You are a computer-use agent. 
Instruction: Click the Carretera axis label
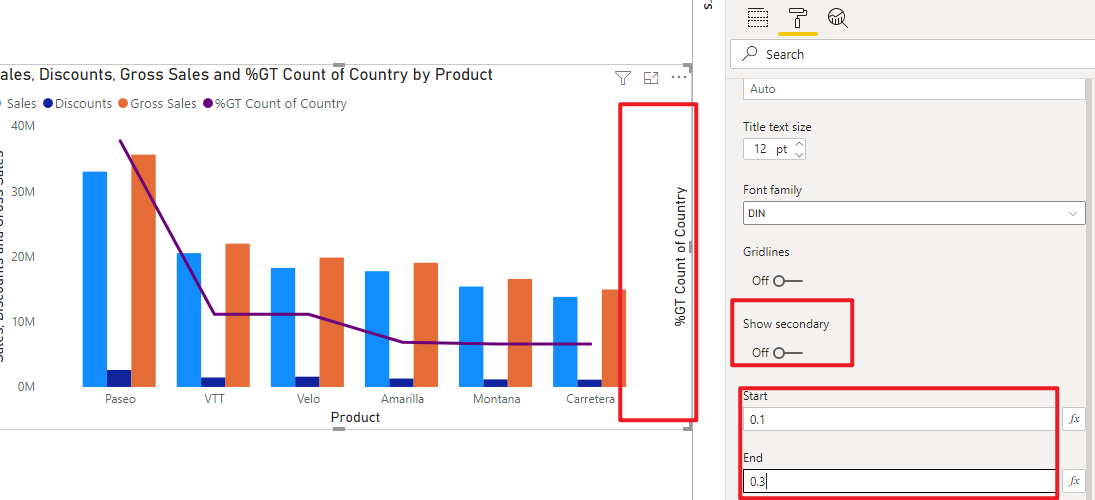(591, 399)
